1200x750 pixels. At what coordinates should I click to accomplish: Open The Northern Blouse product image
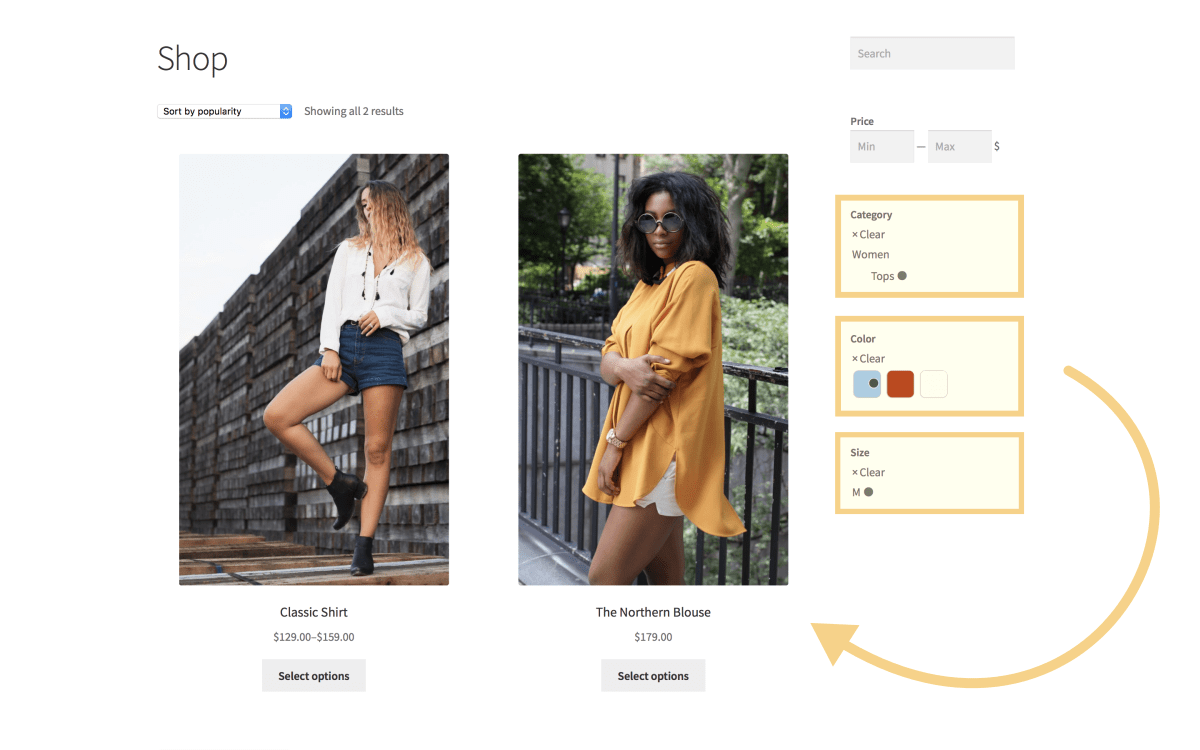tap(653, 369)
